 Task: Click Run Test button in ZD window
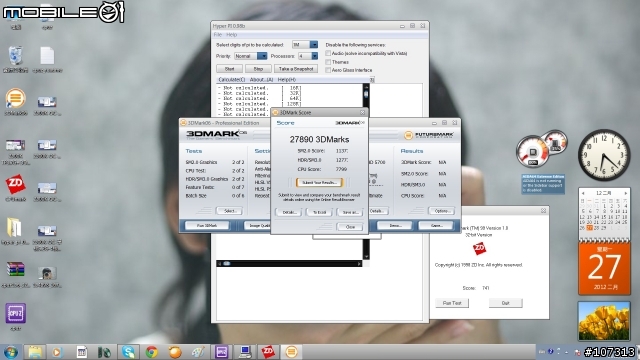452,303
